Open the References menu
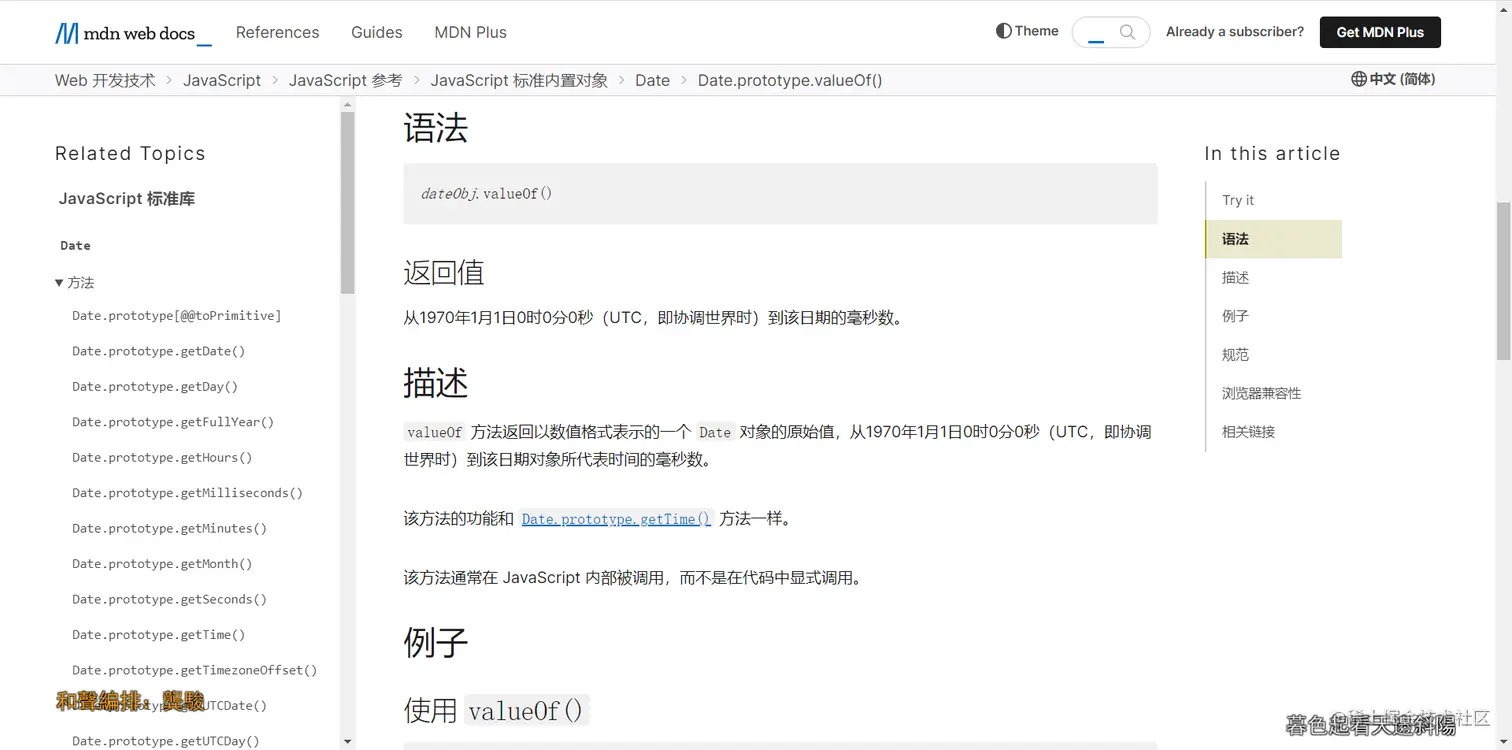This screenshot has height=750, width=1512. [277, 32]
